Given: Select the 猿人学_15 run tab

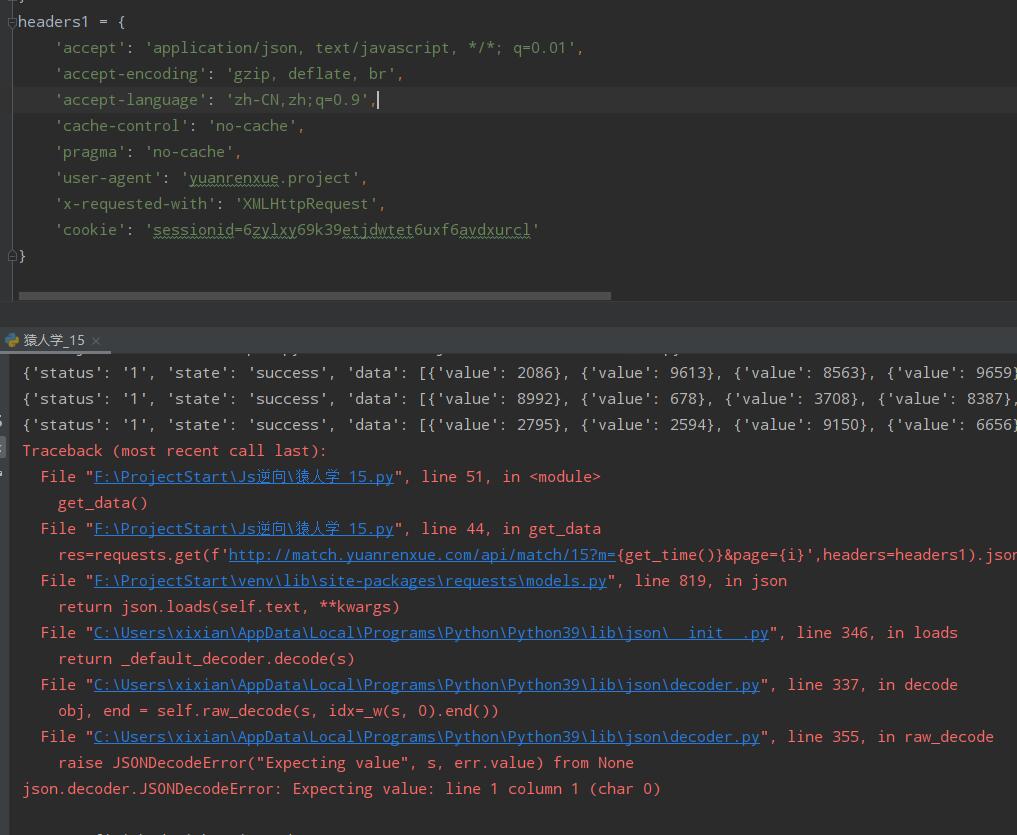Looking at the screenshot, I should click(x=54, y=341).
